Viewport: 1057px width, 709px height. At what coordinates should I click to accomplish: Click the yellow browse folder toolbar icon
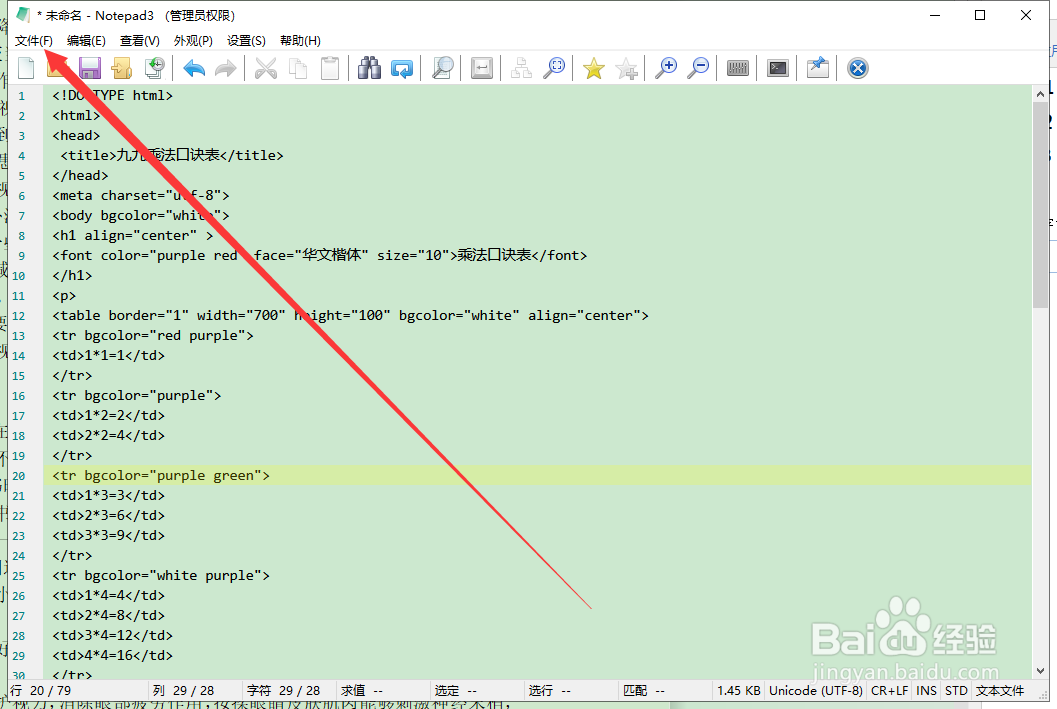coord(122,68)
